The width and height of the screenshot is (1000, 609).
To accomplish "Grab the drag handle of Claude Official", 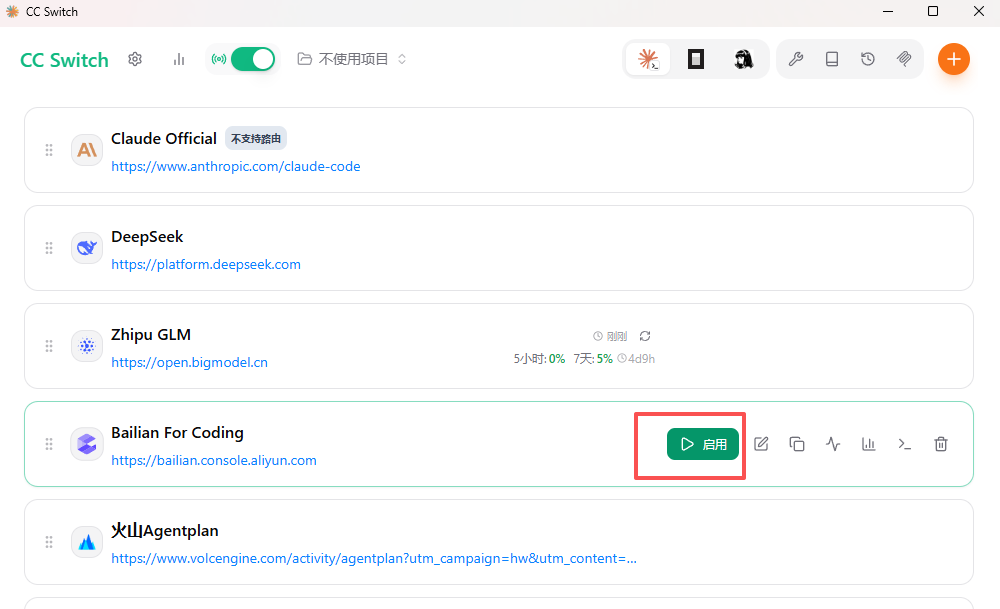I will coord(49,150).
